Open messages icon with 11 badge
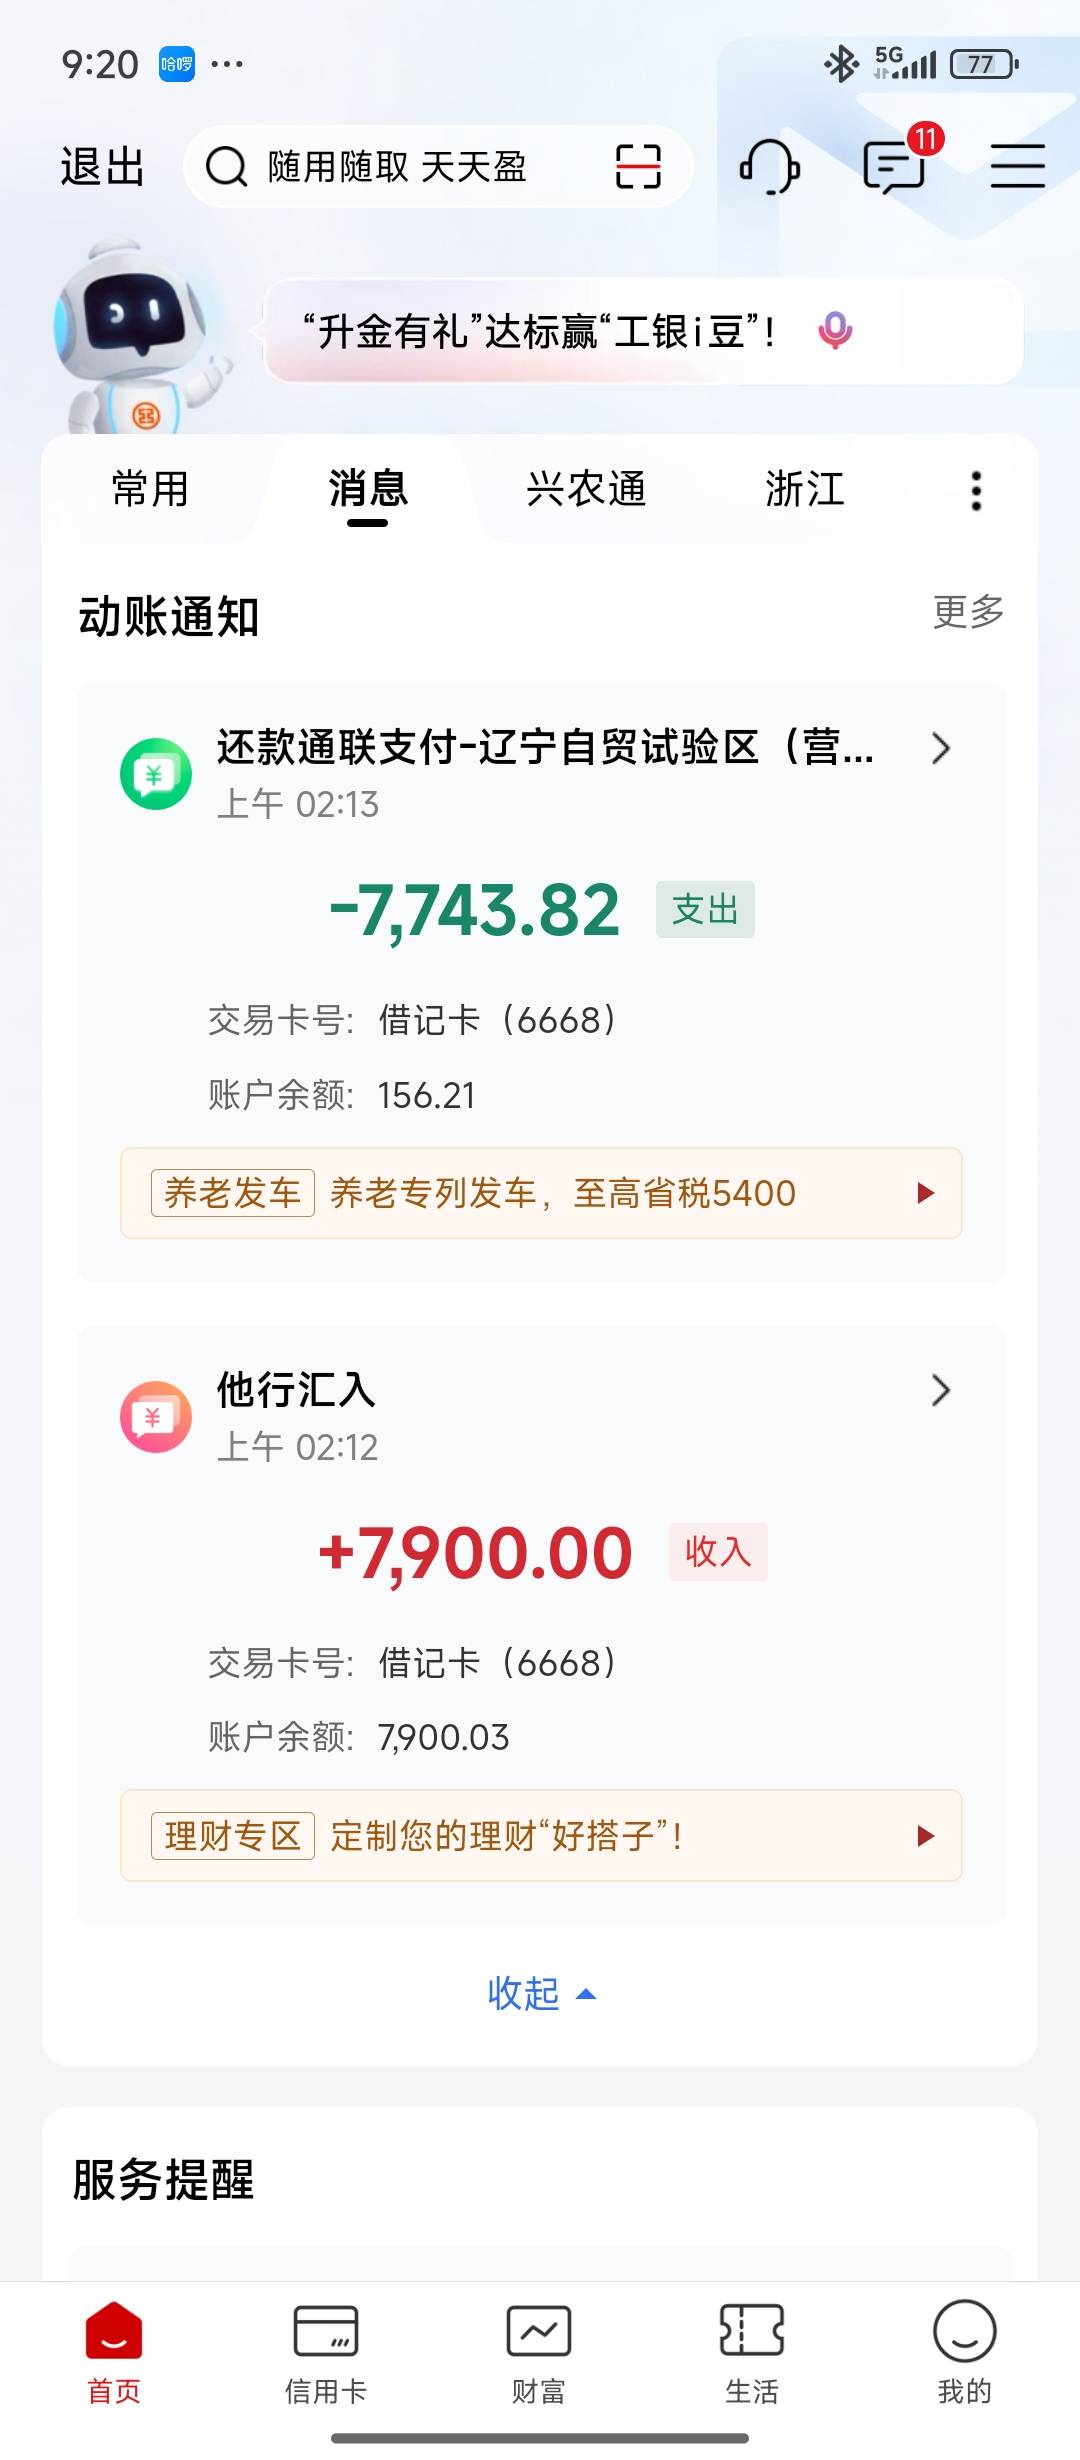Viewport: 1080px width, 2460px height. click(895, 164)
